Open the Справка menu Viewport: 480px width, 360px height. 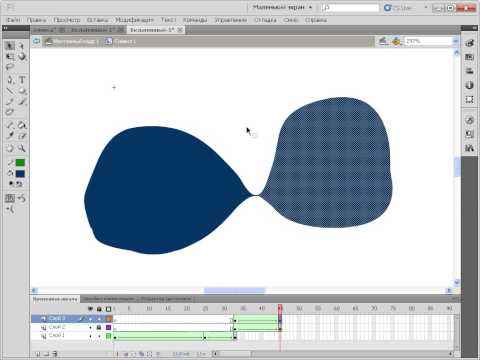pos(316,20)
